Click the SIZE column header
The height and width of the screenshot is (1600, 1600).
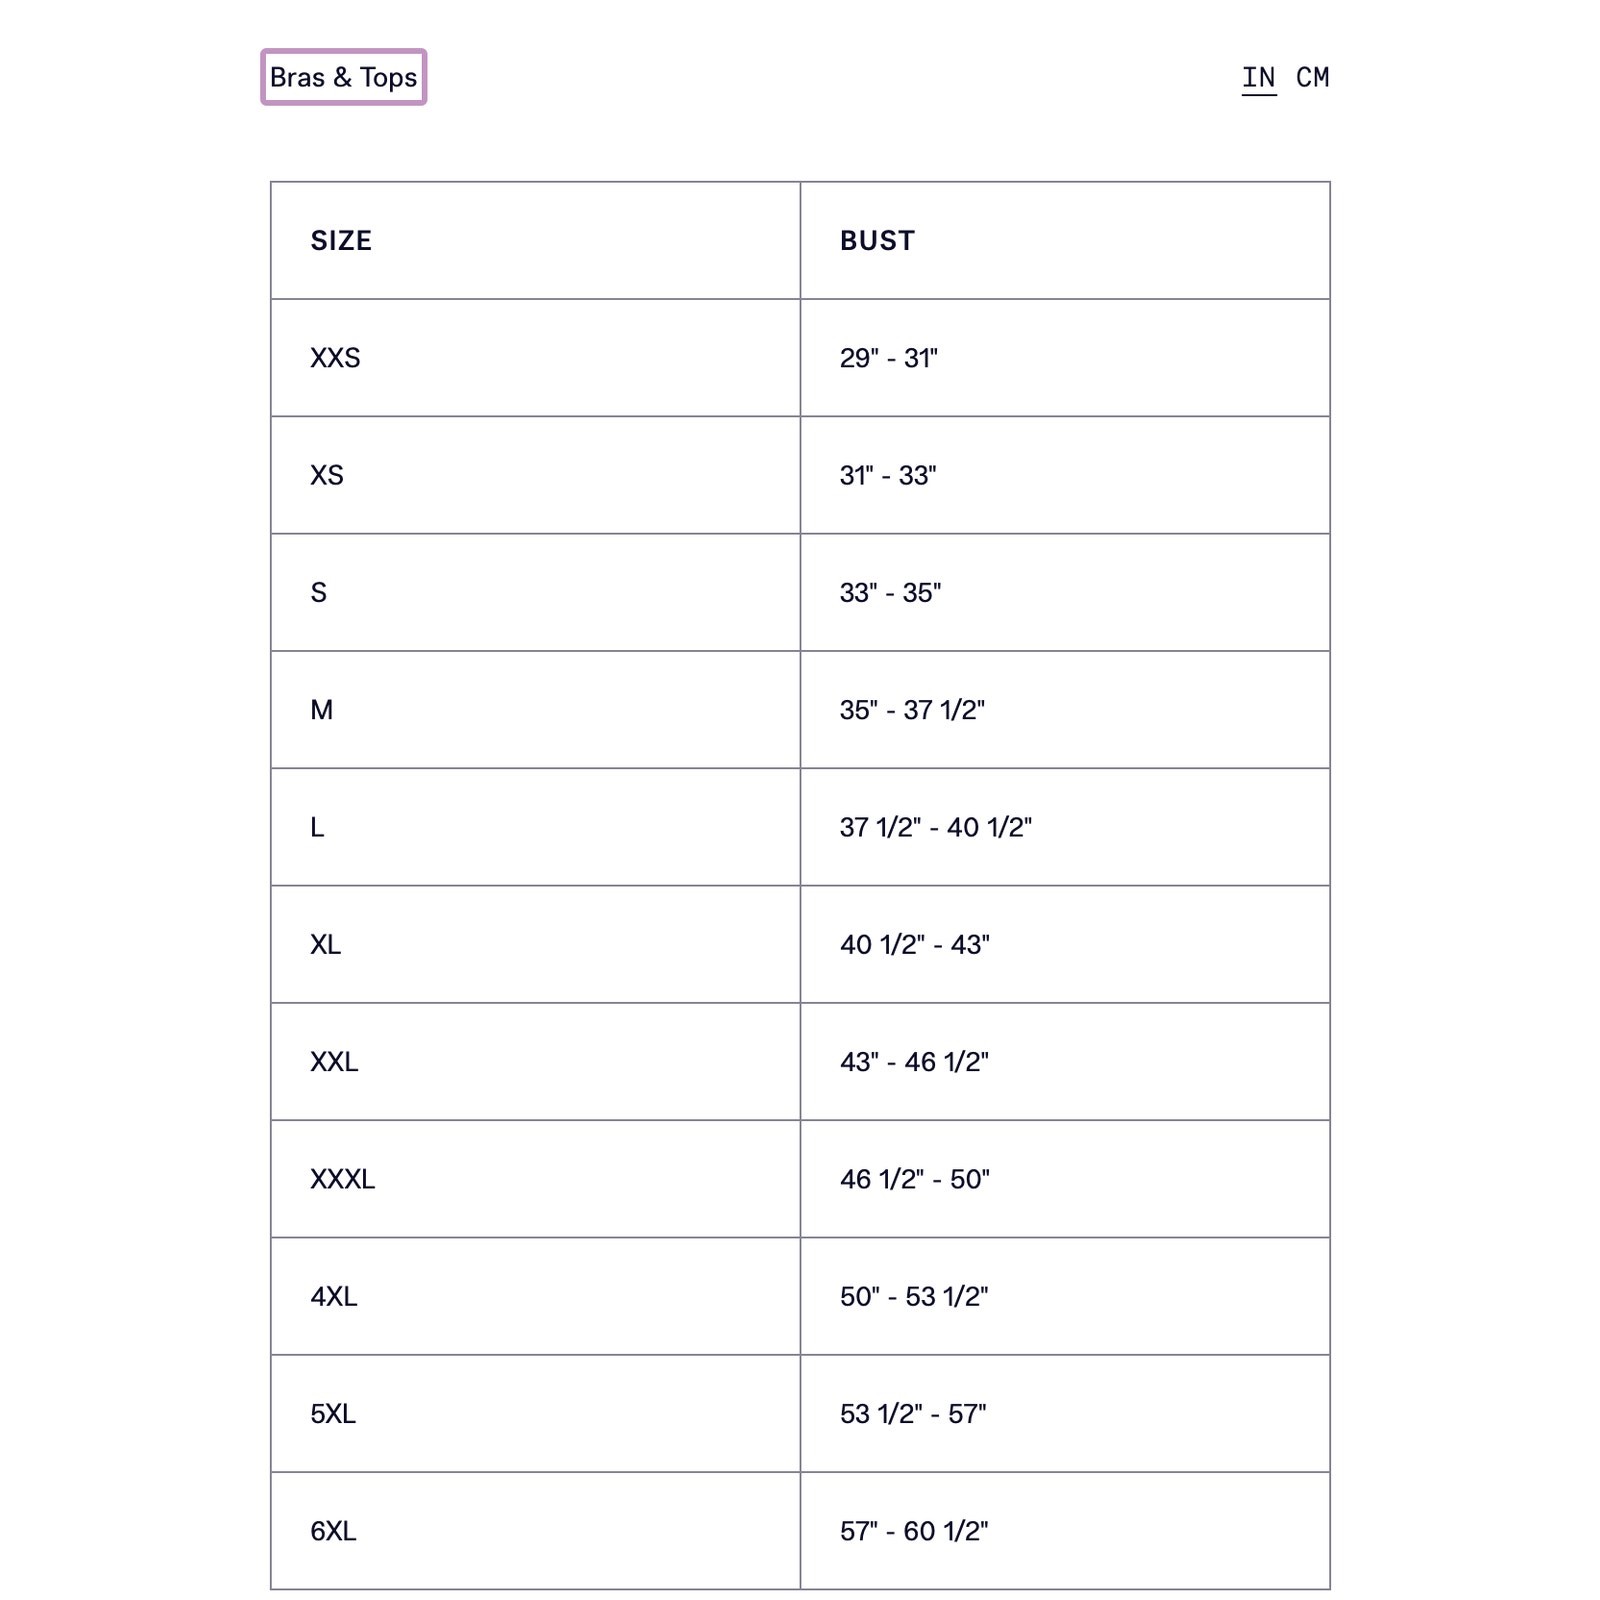(341, 241)
